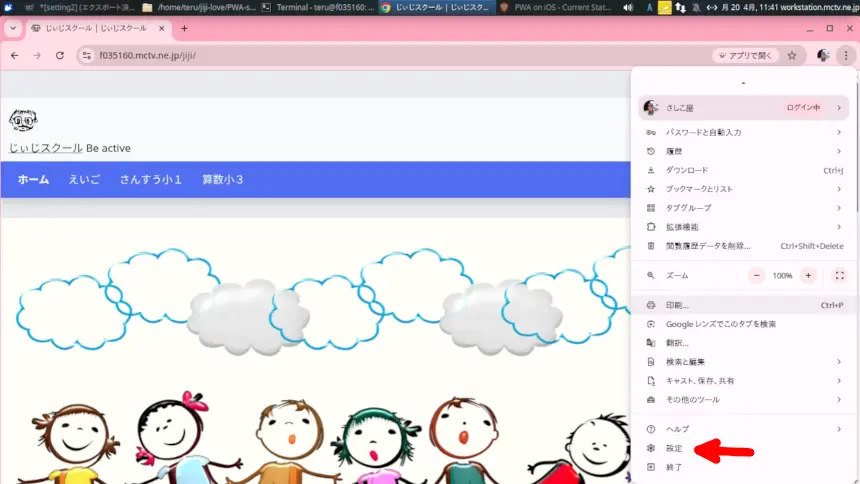Click the browser forward arrow
The width and height of the screenshot is (860, 484).
(x=37, y=55)
